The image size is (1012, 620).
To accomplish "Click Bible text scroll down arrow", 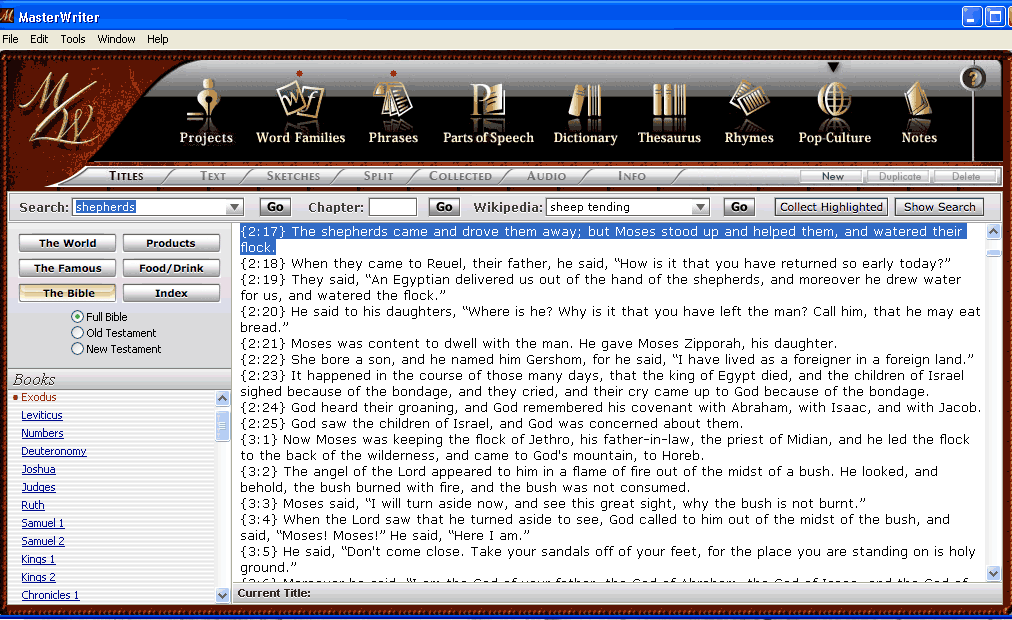I will 993,573.
